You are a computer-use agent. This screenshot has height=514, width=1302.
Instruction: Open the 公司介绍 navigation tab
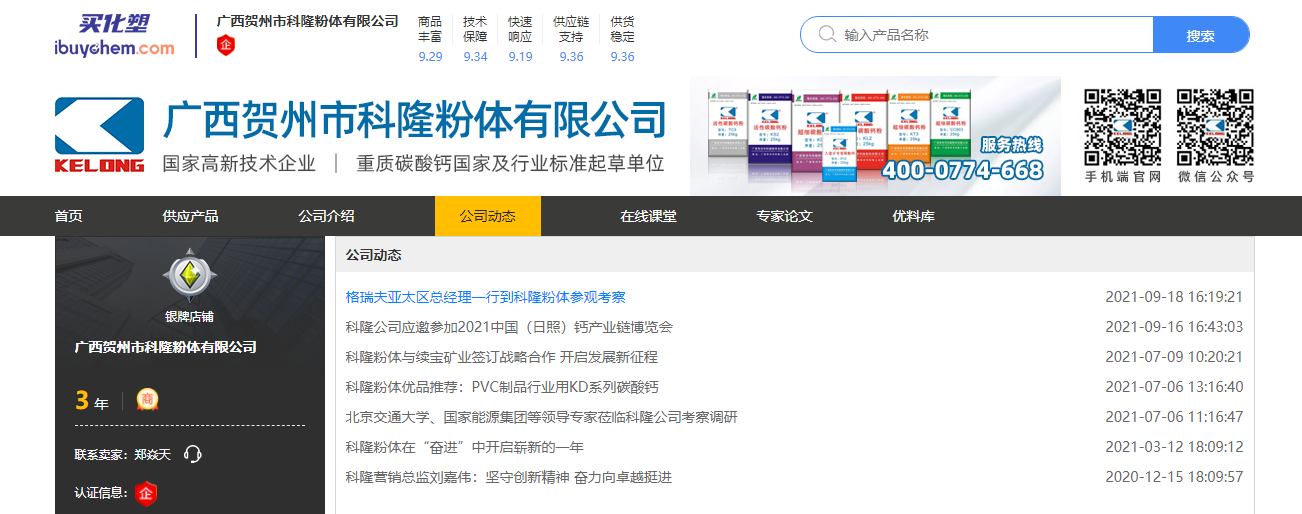coord(326,216)
